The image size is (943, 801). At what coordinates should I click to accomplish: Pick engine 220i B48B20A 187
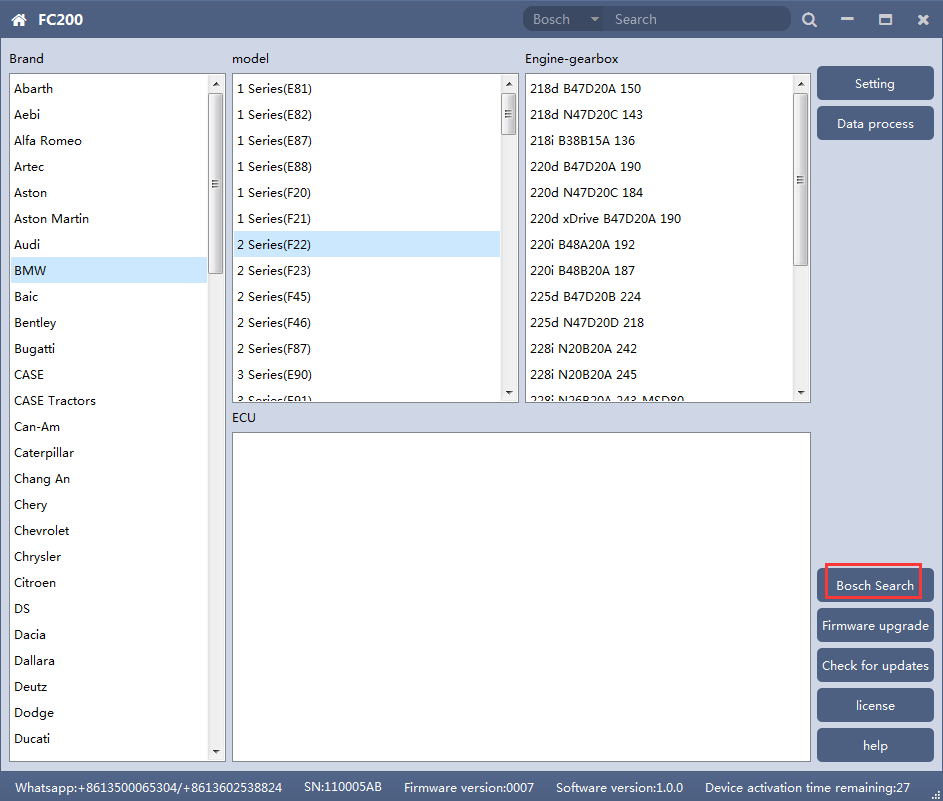pos(659,270)
